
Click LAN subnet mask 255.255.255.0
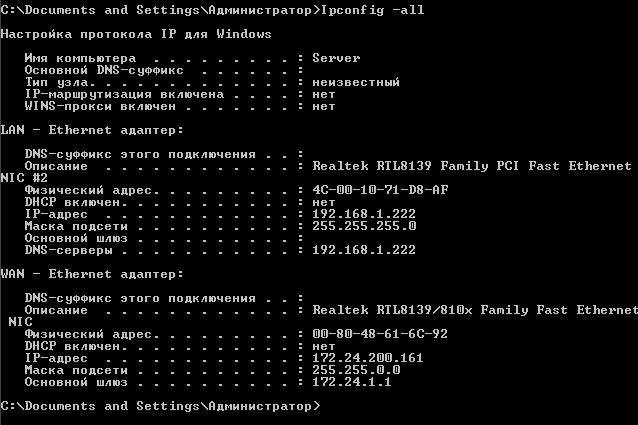[x=364, y=226]
